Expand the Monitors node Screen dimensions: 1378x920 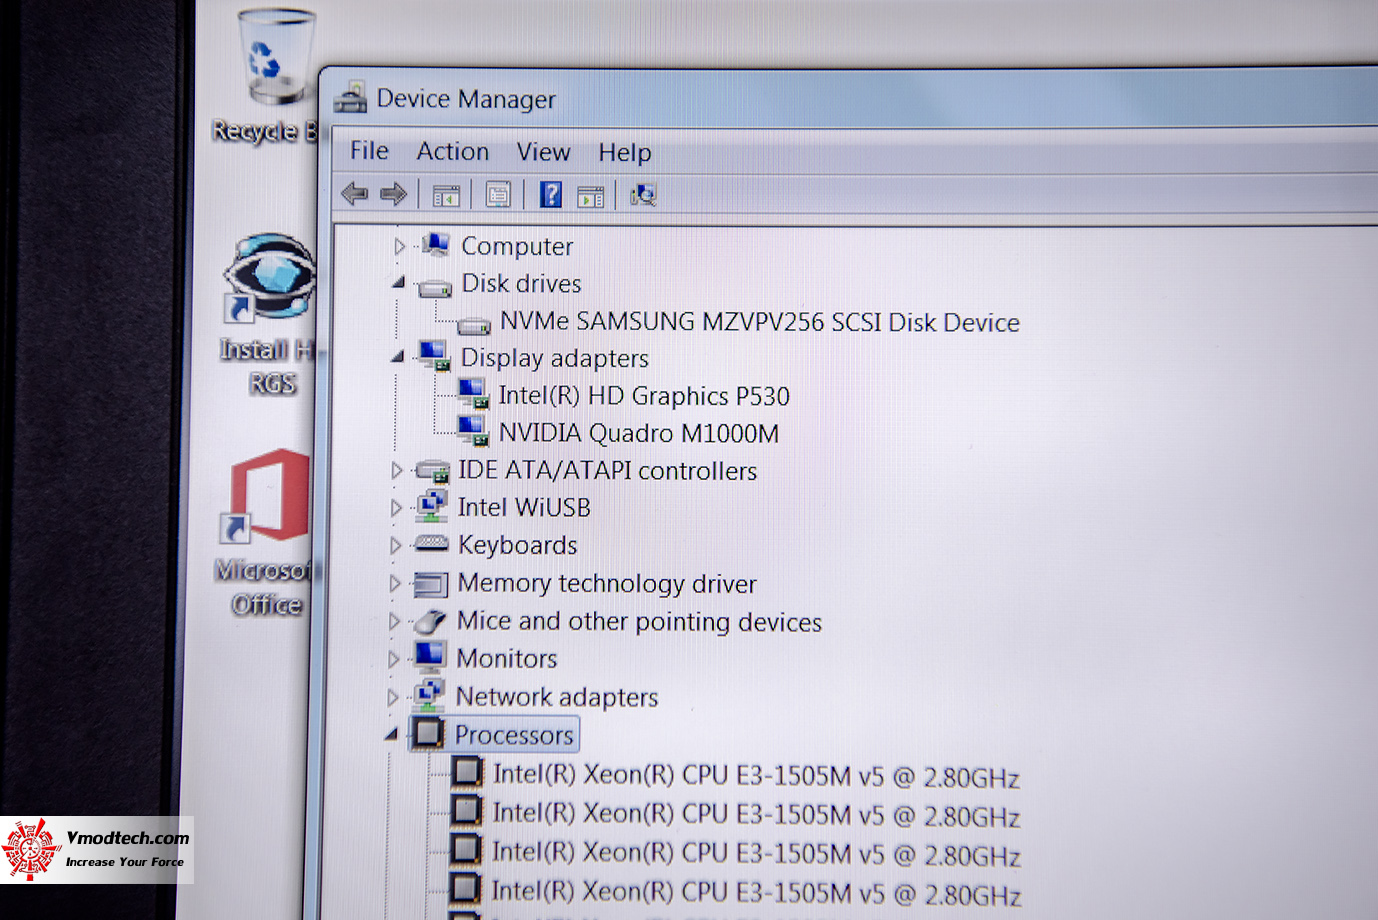coord(393,659)
